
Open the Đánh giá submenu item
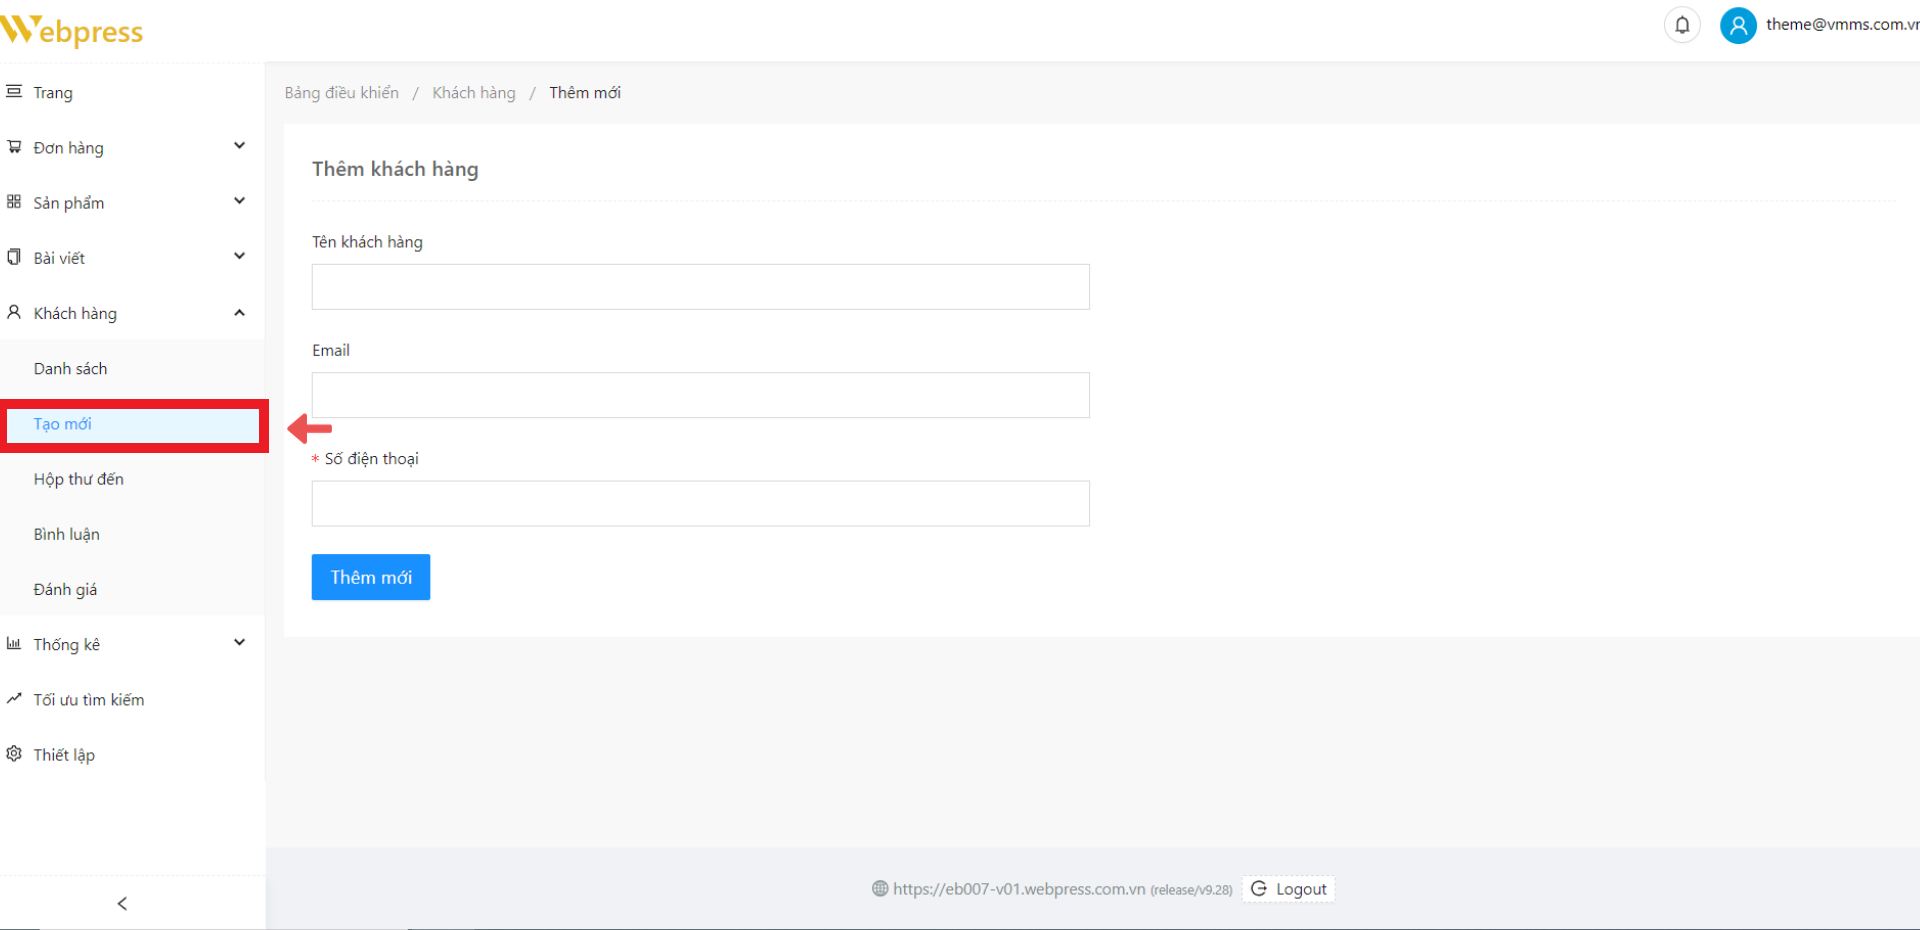coord(65,590)
